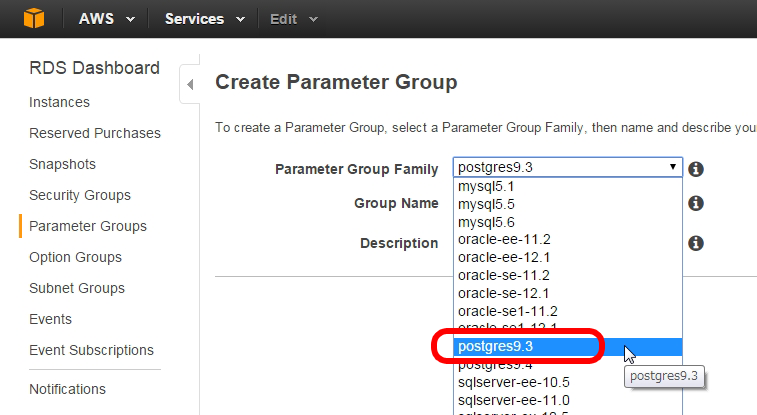Select oracle-se1-11.2 from the list
The image size is (757, 415).
point(568,311)
